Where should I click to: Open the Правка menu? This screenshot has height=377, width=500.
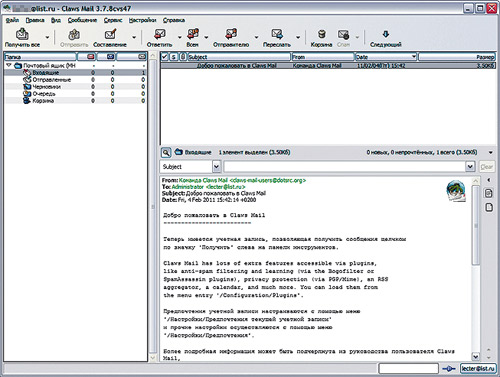click(x=35, y=20)
